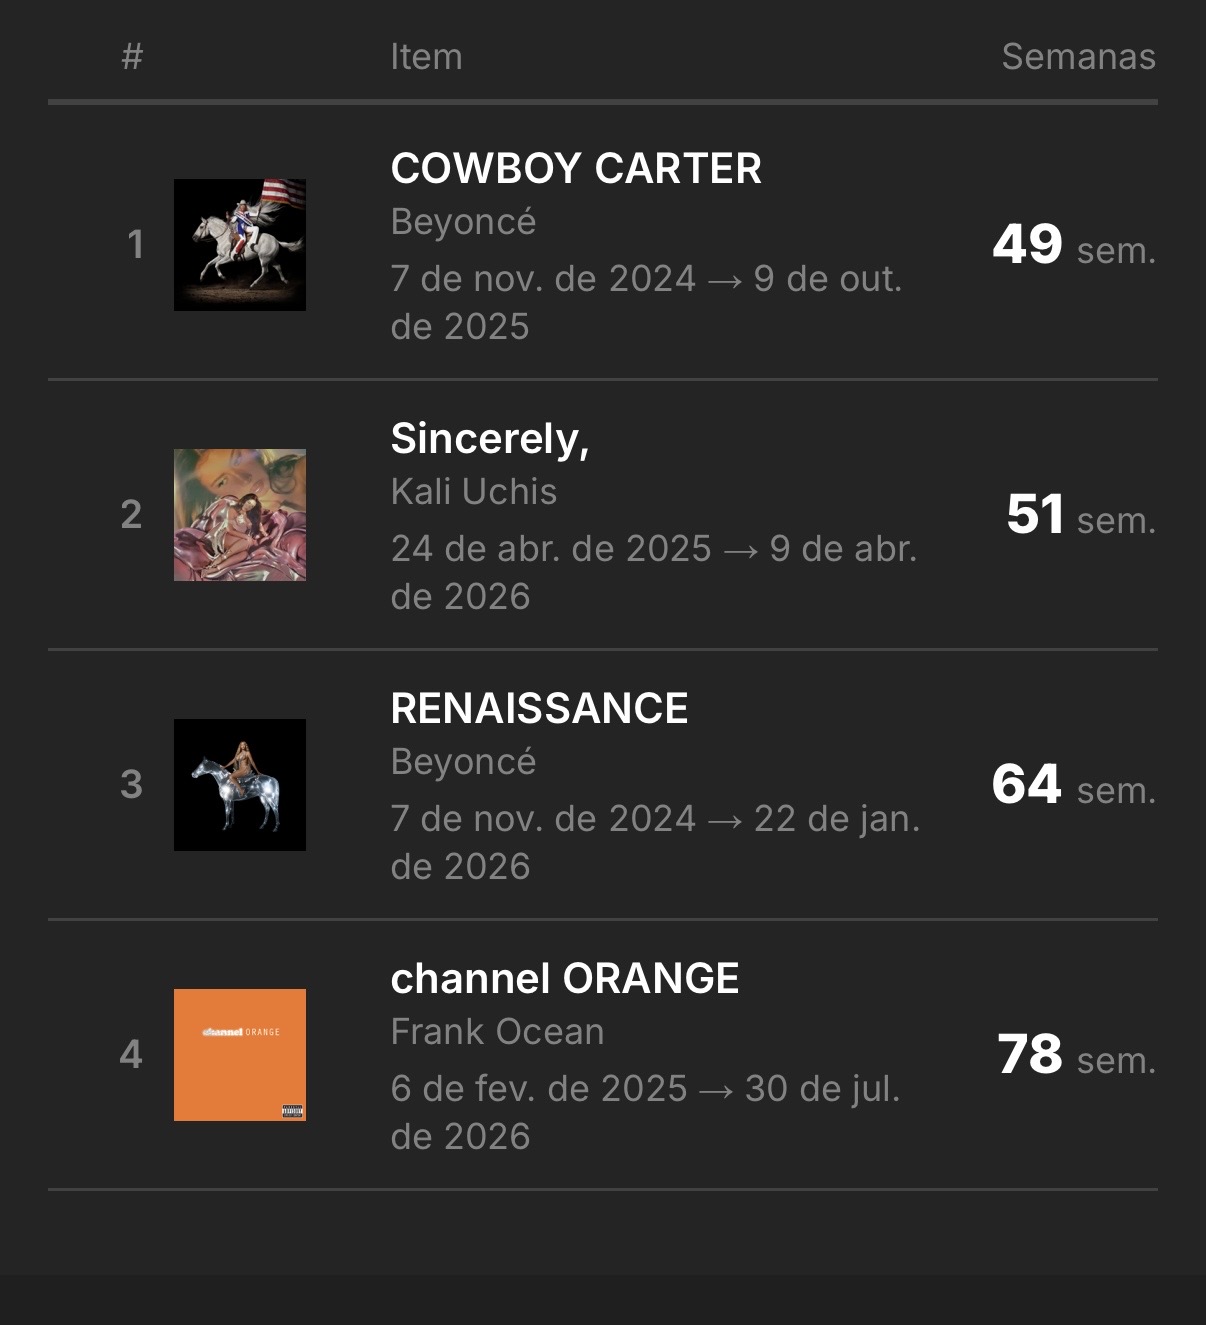Sort by the # rank column header
Screen dimensions: 1206x1325
coord(132,57)
